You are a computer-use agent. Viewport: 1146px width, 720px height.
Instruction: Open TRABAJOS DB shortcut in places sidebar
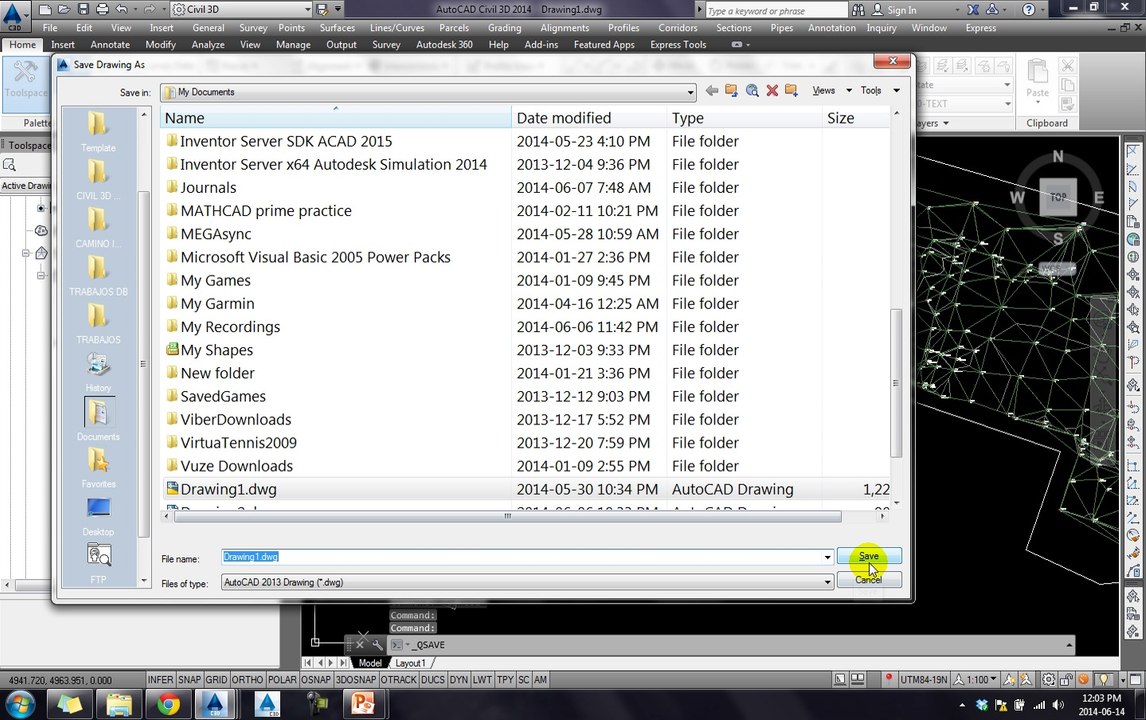98,276
